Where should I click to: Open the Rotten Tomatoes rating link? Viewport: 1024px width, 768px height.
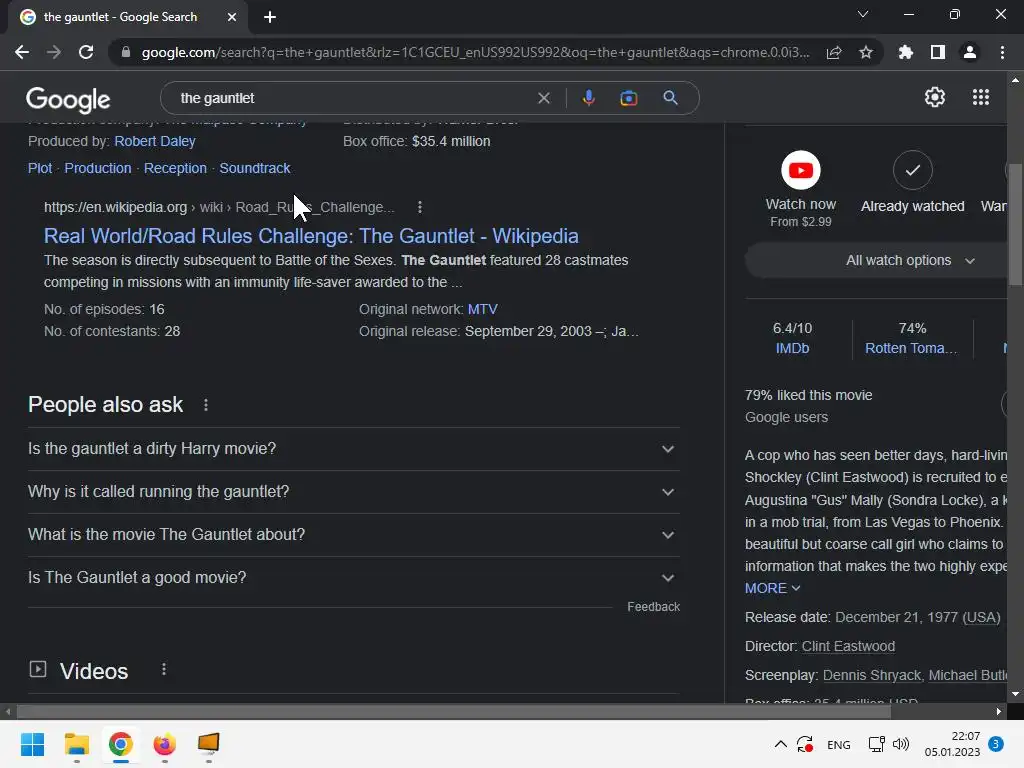(x=911, y=348)
